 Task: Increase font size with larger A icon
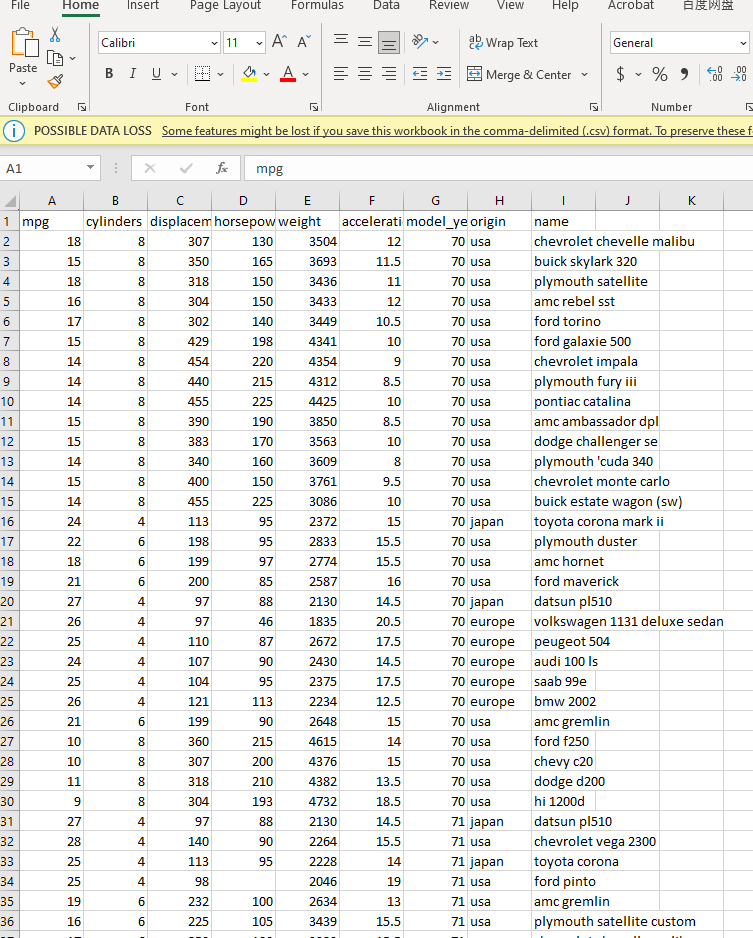279,42
